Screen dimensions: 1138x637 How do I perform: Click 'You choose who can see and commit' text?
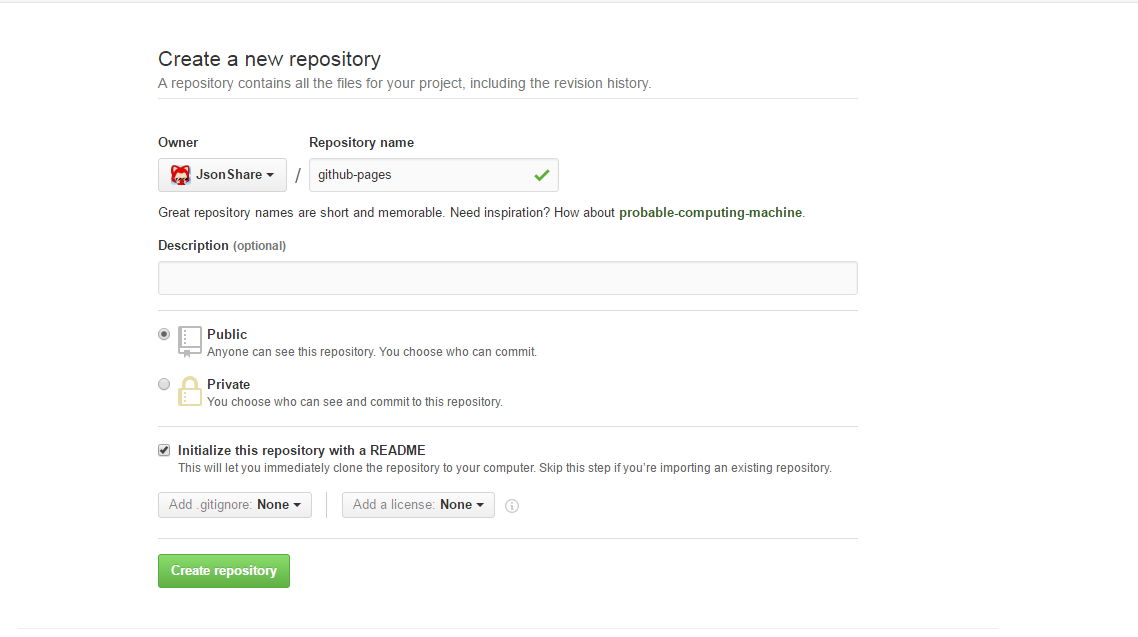pos(355,402)
